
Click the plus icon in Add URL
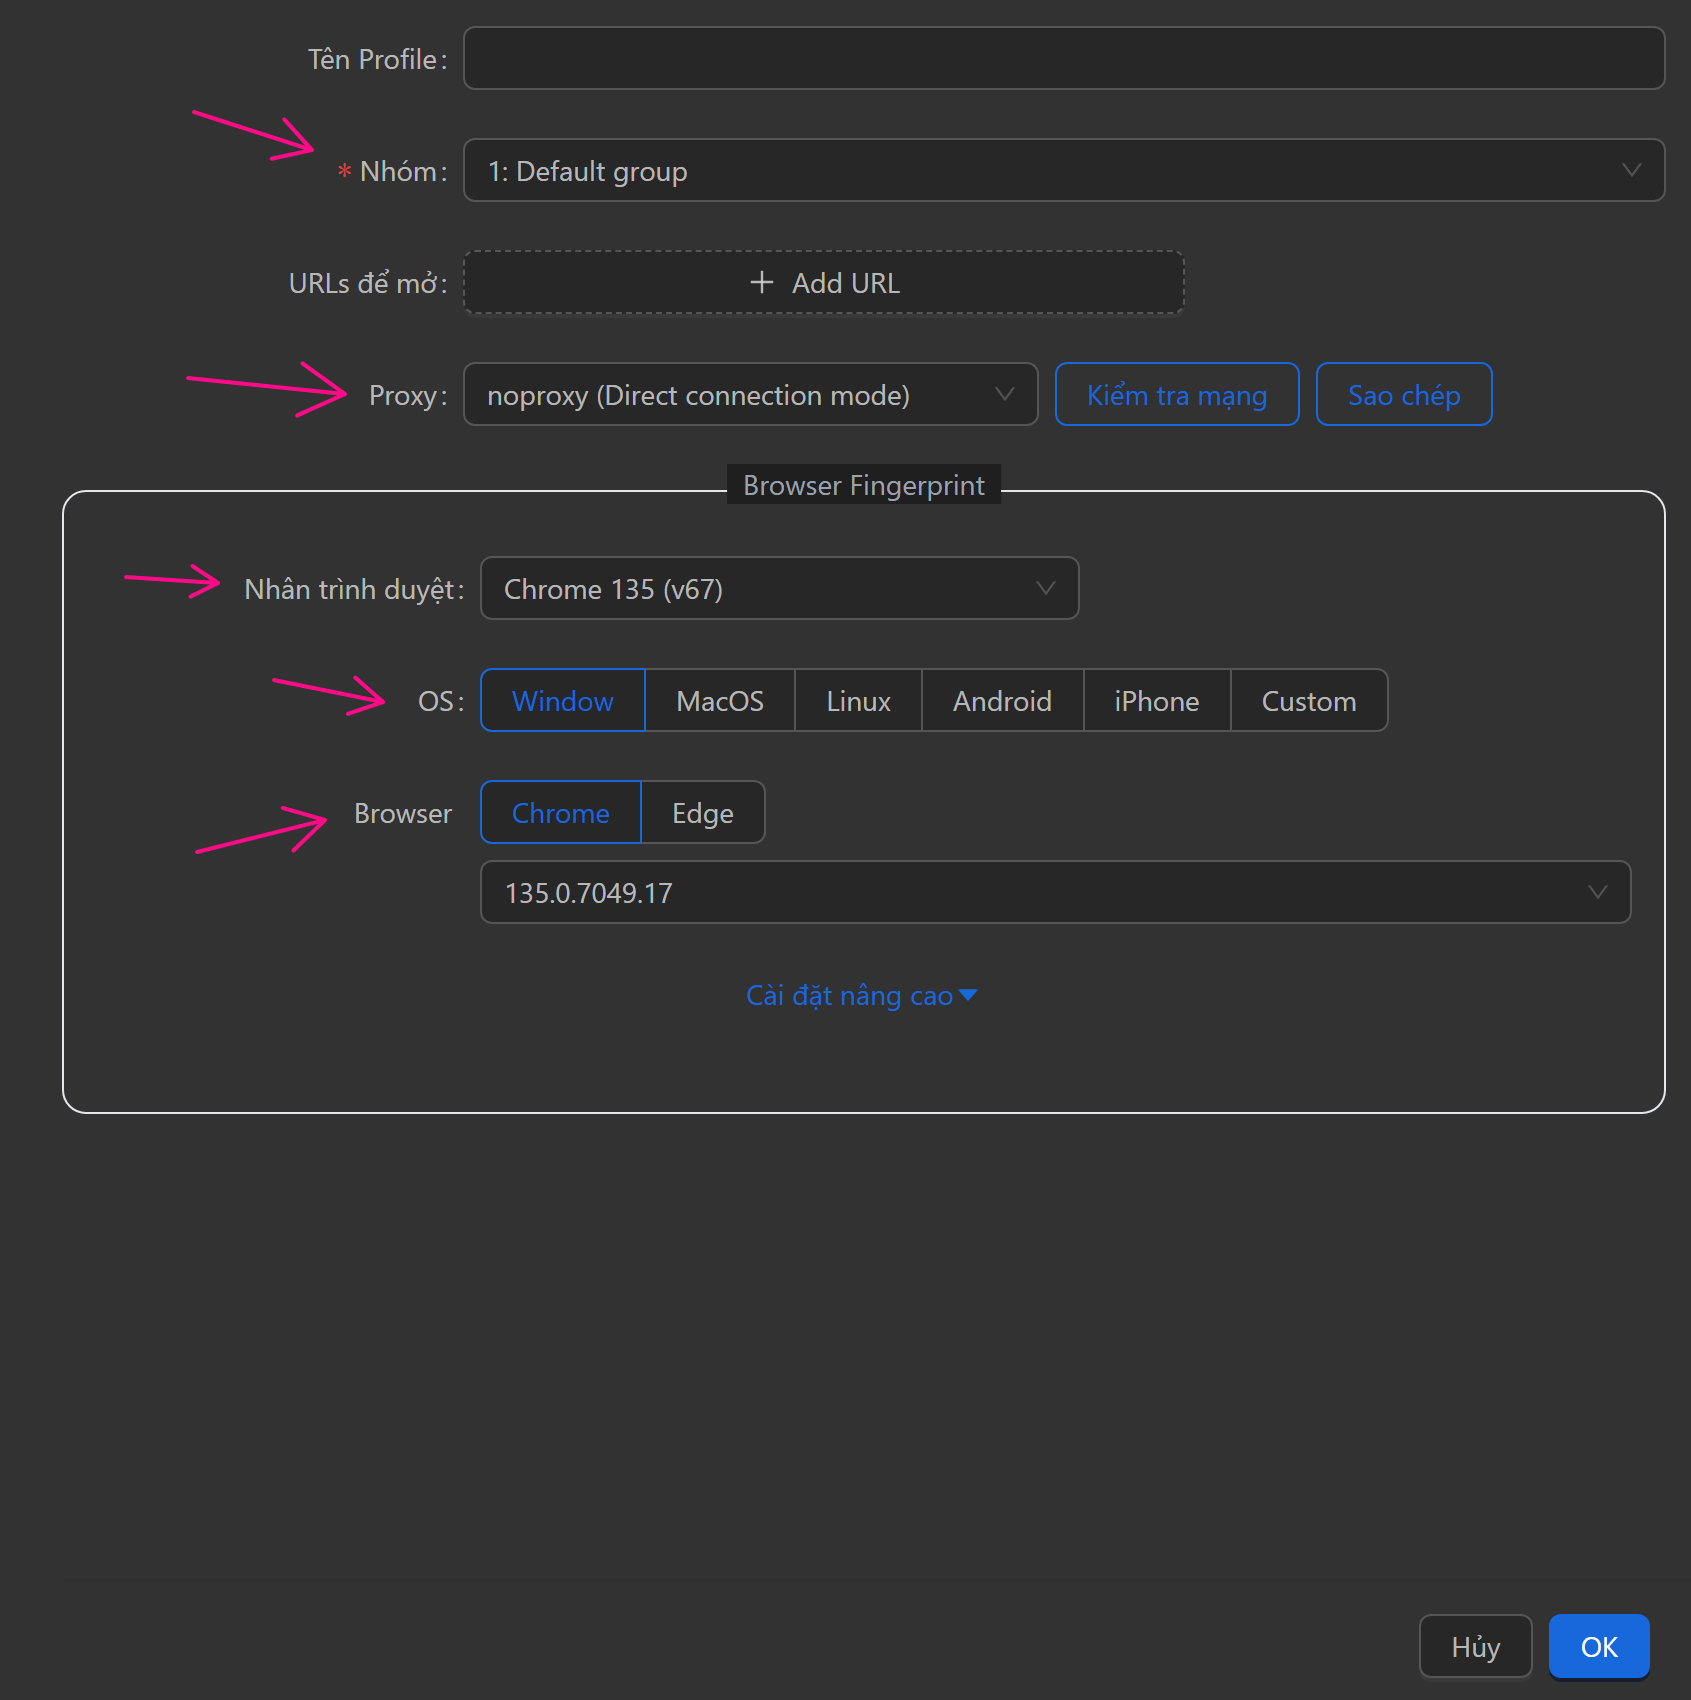(762, 283)
